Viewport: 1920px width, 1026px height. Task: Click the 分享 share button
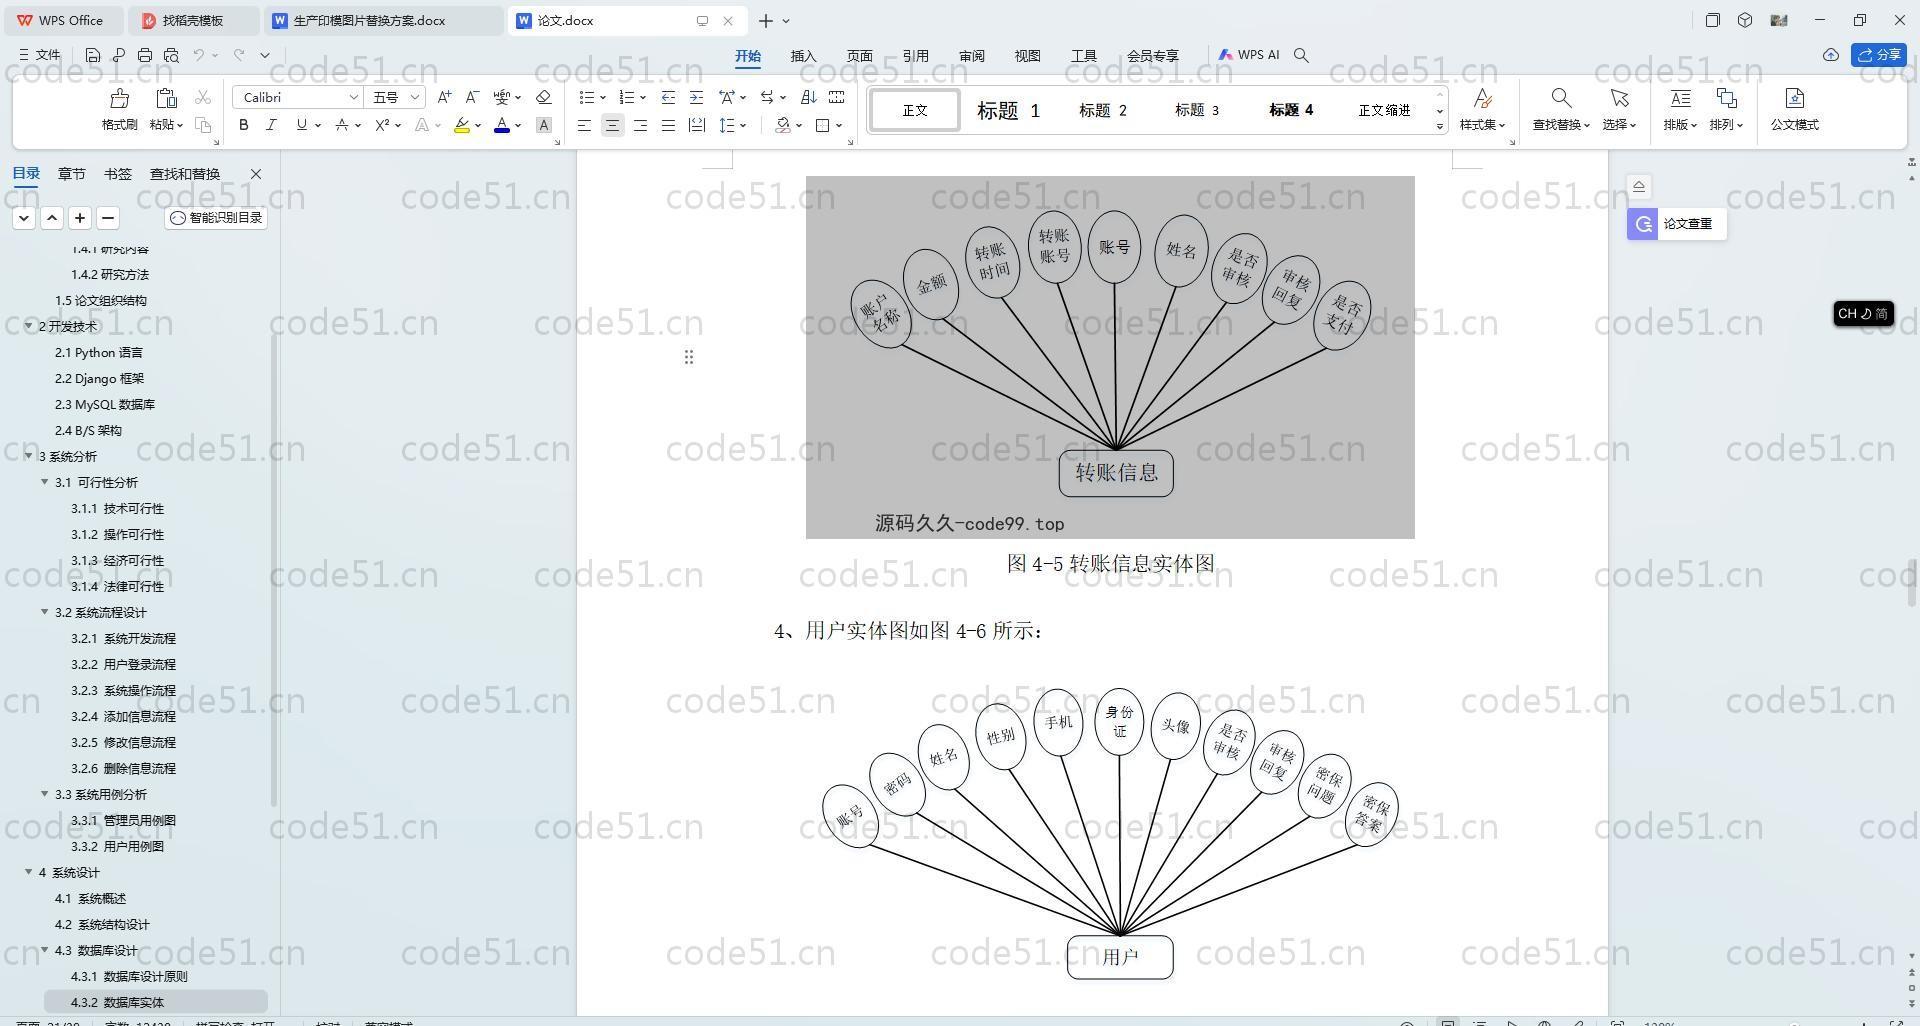coord(1878,55)
